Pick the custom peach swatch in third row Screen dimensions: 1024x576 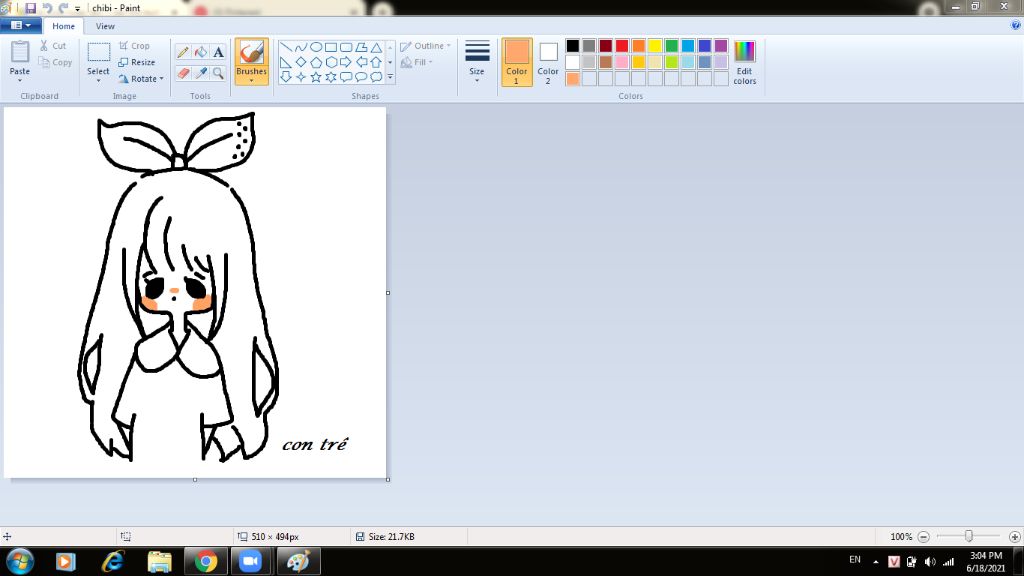(573, 79)
